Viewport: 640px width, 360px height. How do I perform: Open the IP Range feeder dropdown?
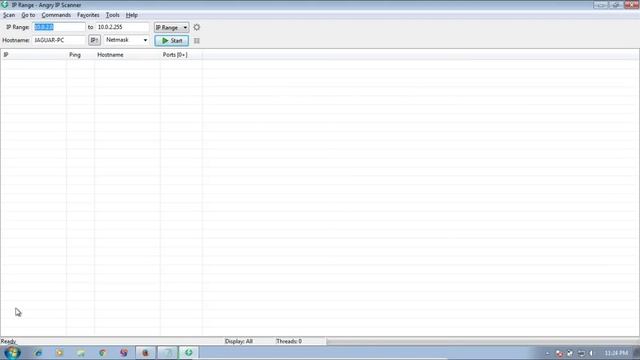pyautogui.click(x=171, y=27)
